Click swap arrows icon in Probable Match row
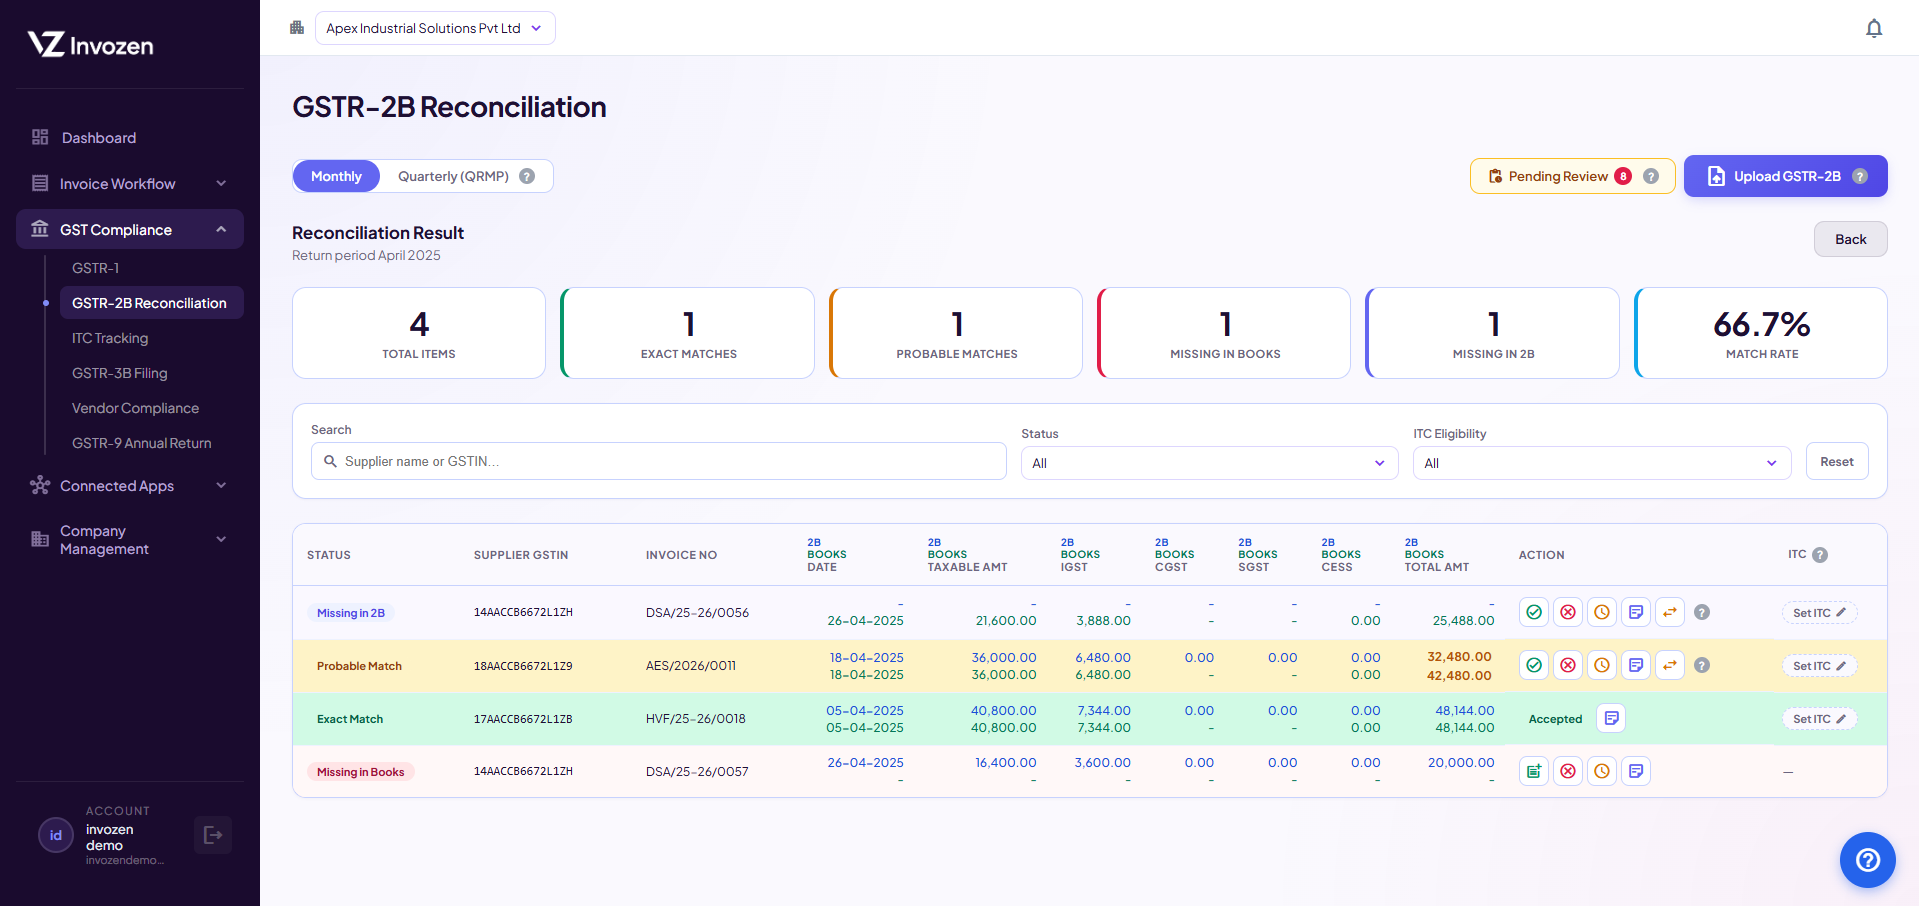Screen dimensions: 1919x906 tap(1670, 665)
